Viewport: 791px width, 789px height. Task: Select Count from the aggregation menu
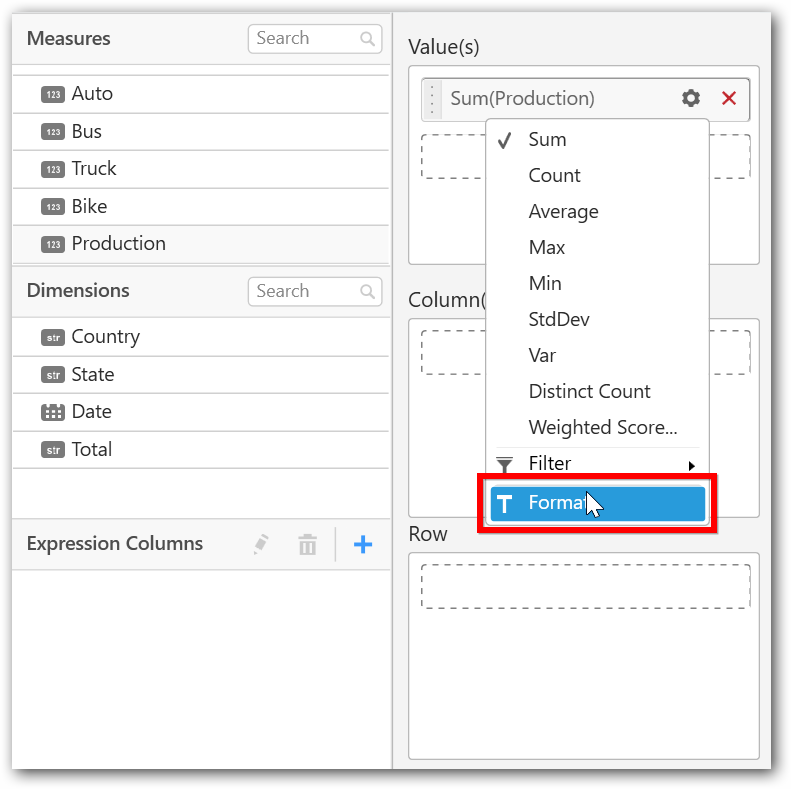point(554,176)
